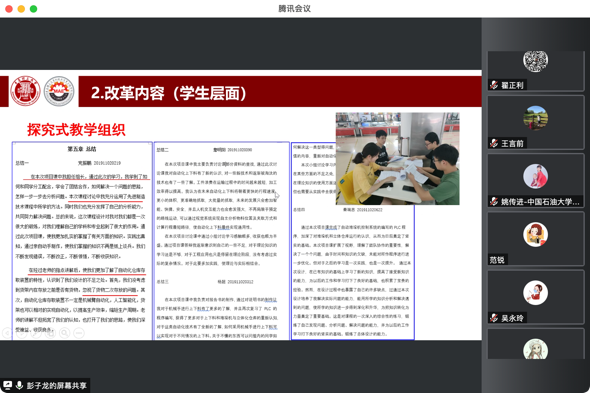590x393 pixels.
Task: Select 范锐 participant tile
Action: (x=535, y=238)
